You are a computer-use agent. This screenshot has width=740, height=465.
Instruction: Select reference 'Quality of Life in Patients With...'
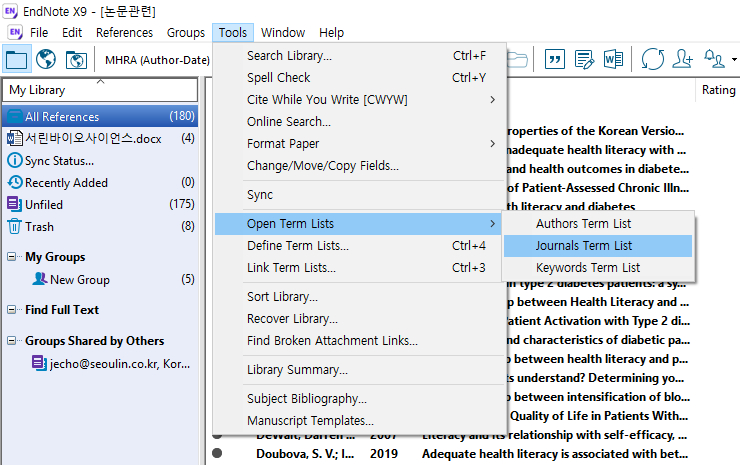[x=598, y=416]
